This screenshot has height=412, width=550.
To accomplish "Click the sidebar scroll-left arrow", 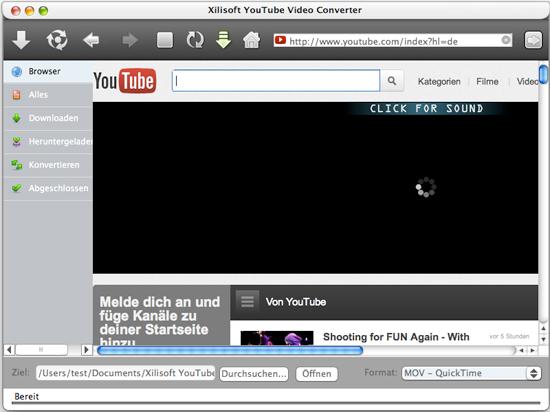I will (9, 350).
